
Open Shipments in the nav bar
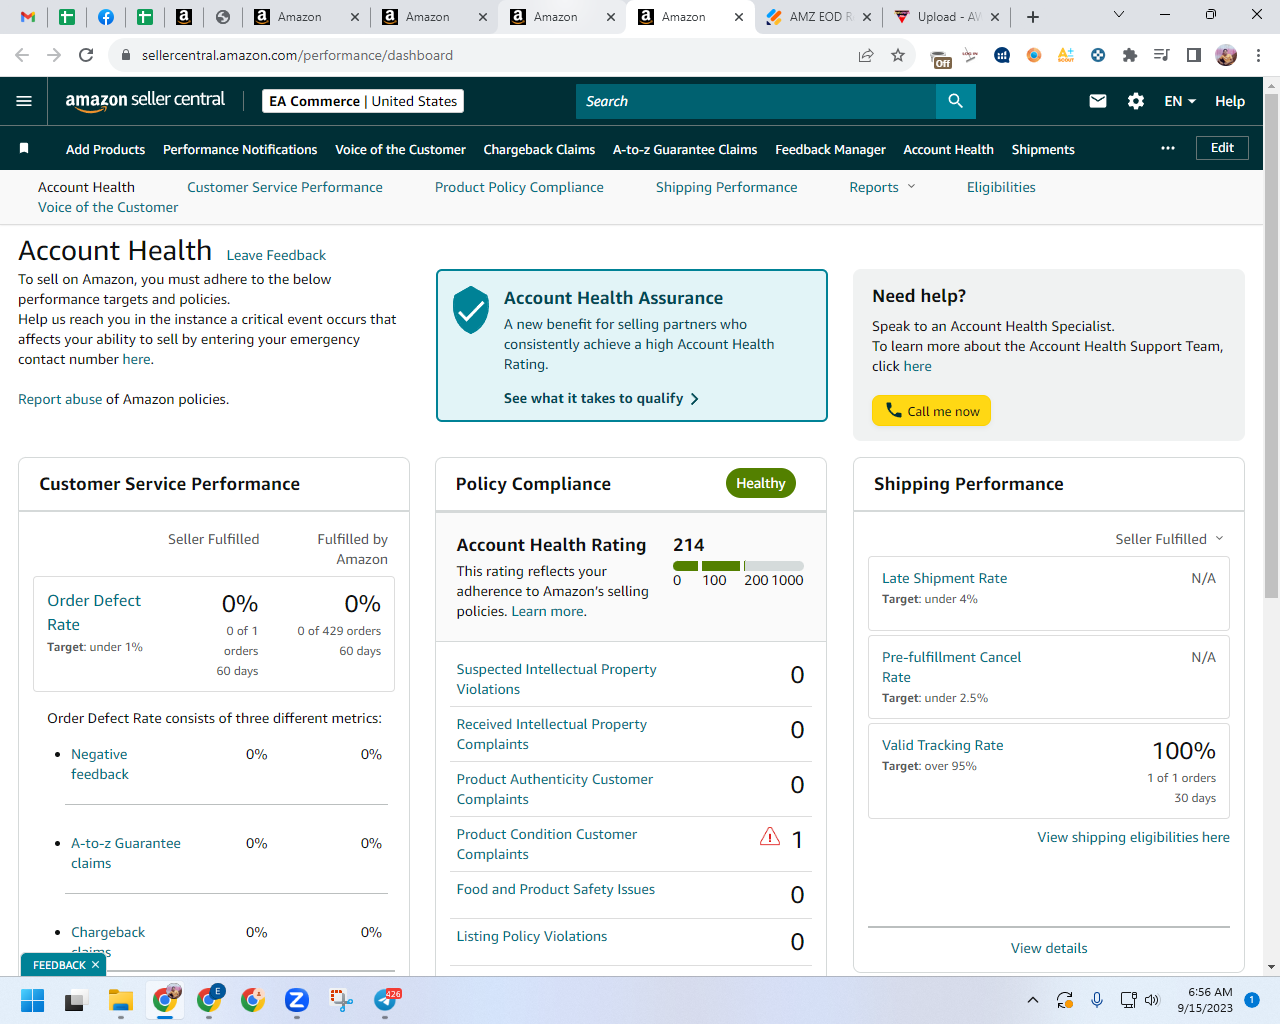(1043, 149)
